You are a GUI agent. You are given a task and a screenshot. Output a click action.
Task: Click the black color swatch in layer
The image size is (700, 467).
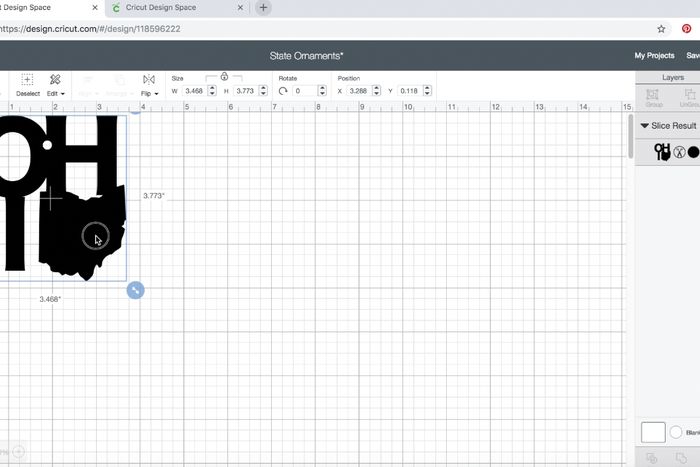pos(693,153)
